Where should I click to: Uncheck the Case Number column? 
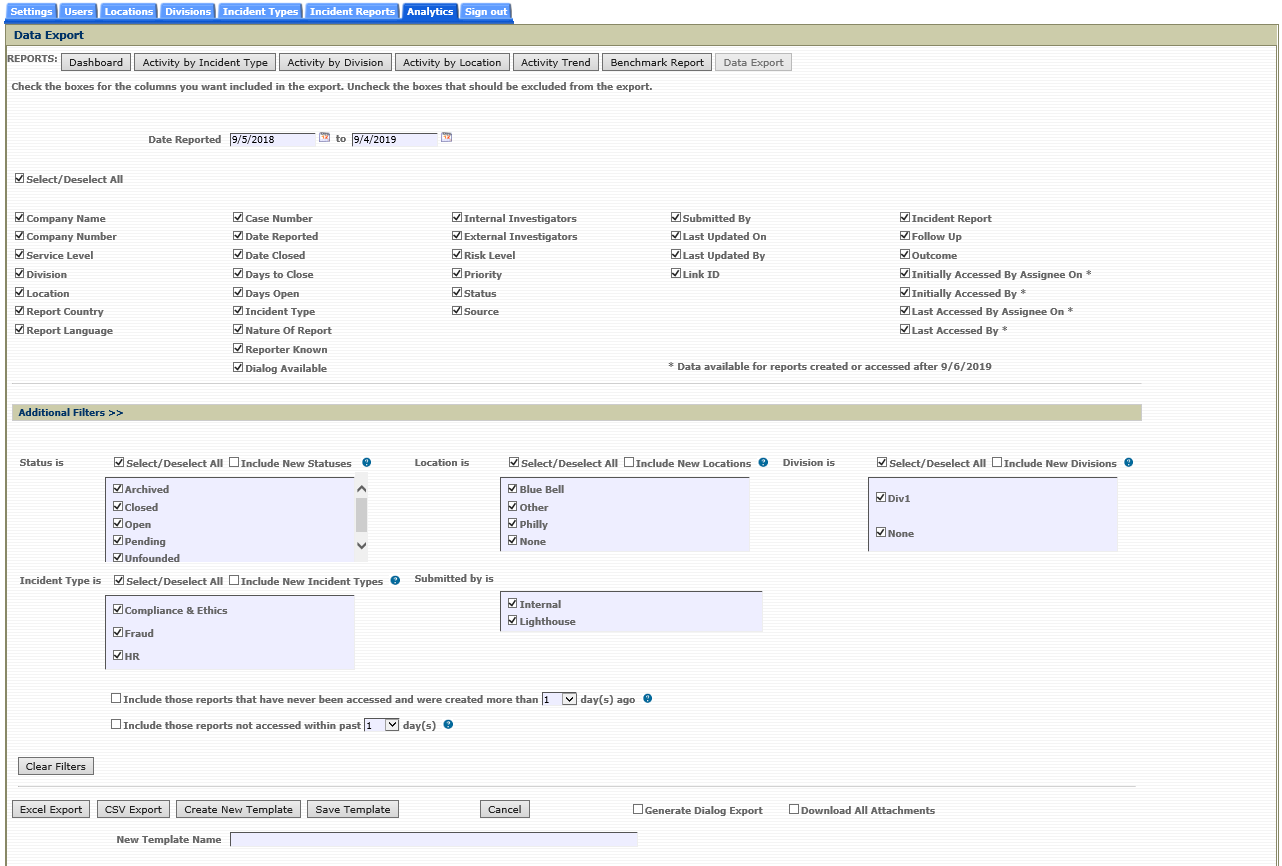tap(238, 217)
